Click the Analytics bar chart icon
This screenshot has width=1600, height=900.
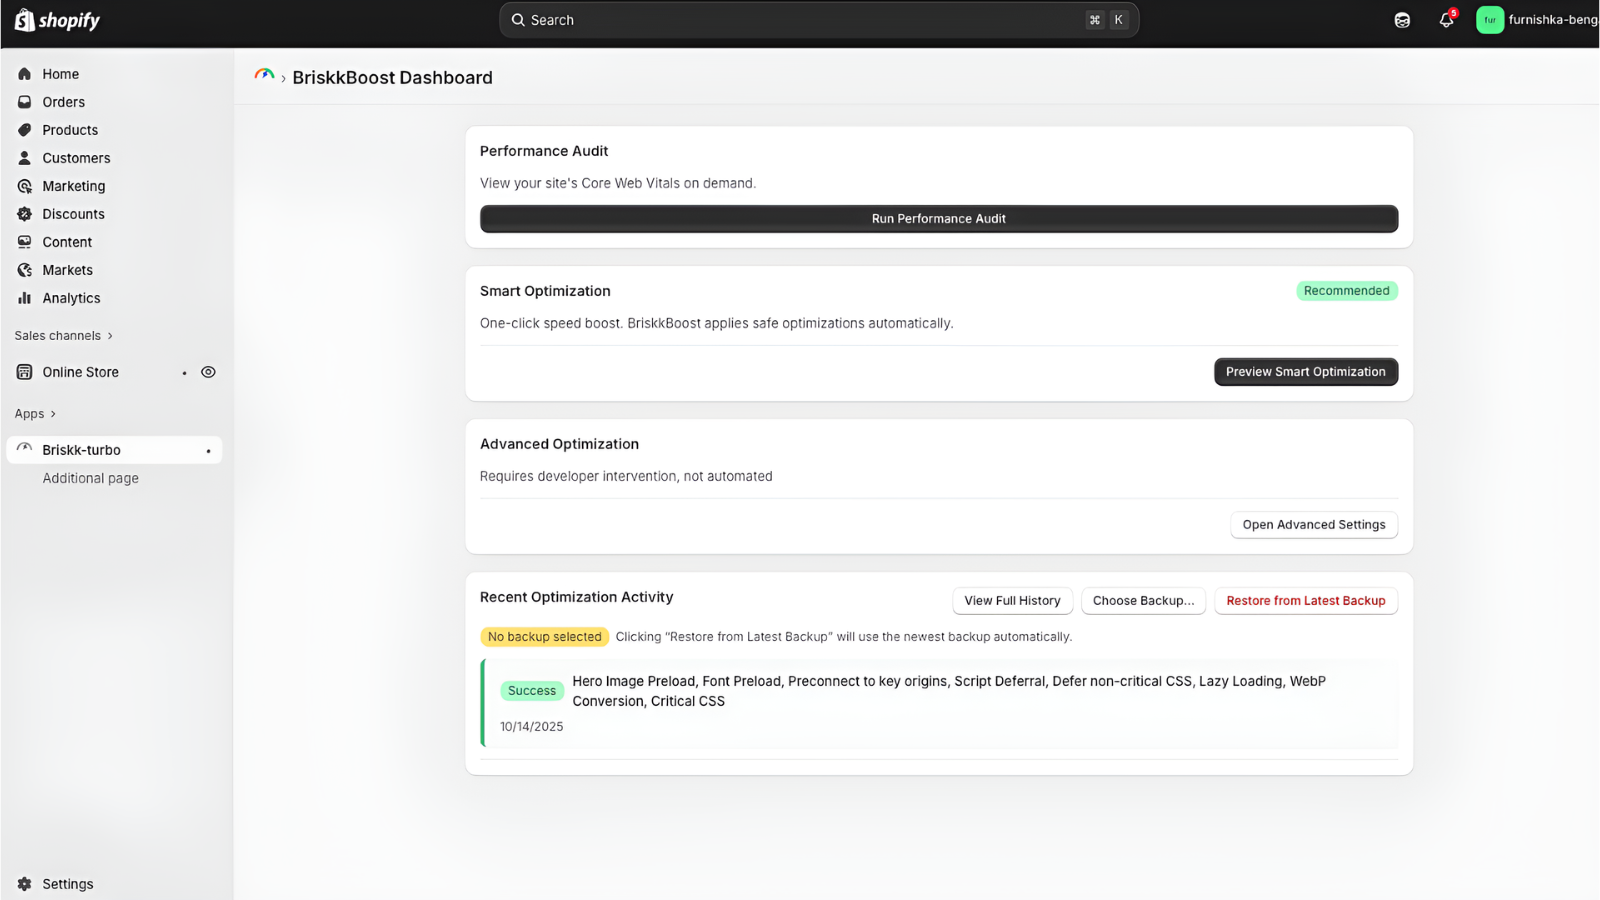coord(25,298)
